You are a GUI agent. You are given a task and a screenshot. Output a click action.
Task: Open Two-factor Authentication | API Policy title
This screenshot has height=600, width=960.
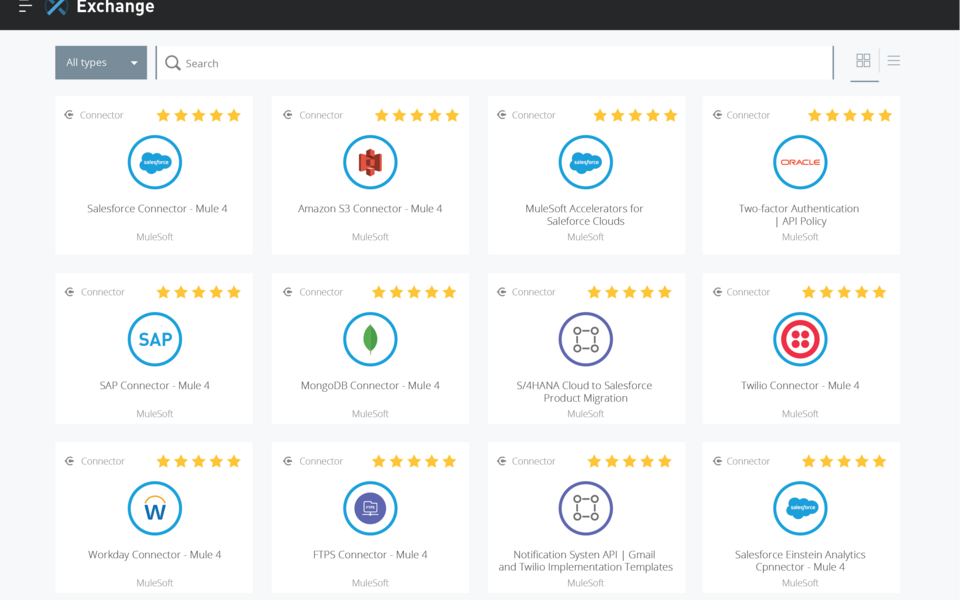click(799, 215)
